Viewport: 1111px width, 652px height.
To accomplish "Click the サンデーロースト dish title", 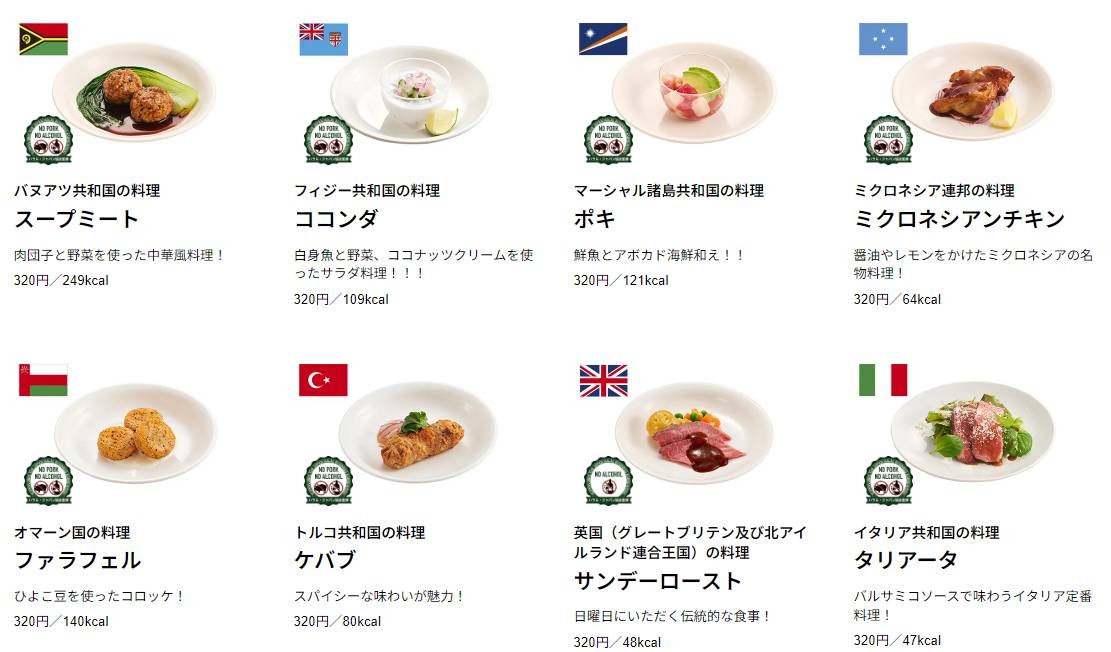I will (x=658, y=580).
